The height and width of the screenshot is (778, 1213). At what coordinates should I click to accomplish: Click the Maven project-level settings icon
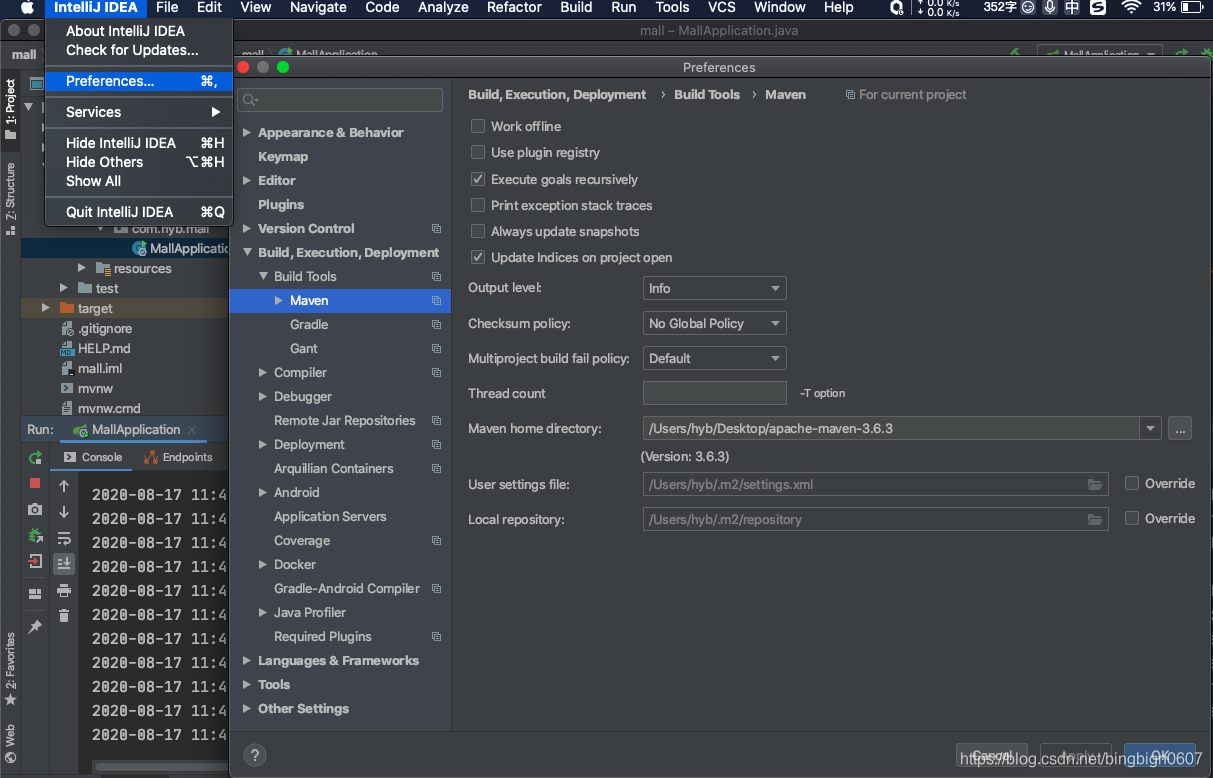pos(436,301)
